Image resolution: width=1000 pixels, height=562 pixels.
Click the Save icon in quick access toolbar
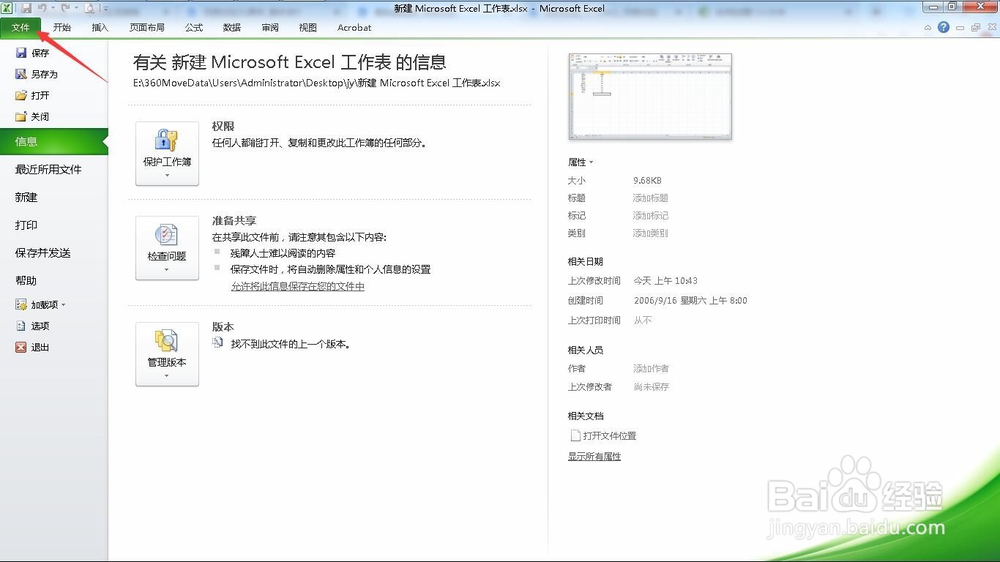click(x=26, y=8)
